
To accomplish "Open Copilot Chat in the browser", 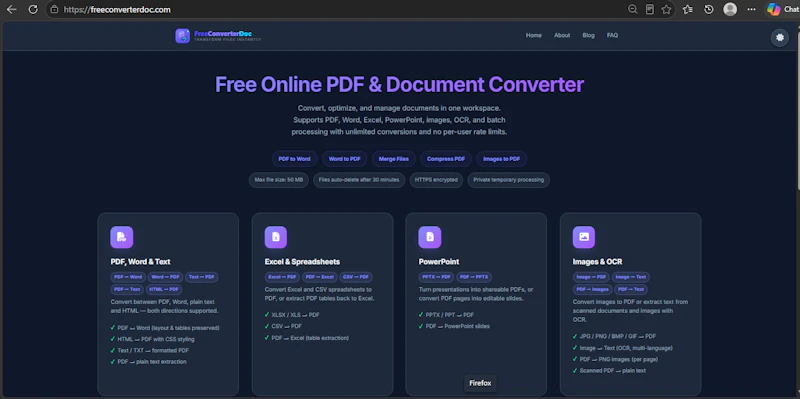I will 783,9.
